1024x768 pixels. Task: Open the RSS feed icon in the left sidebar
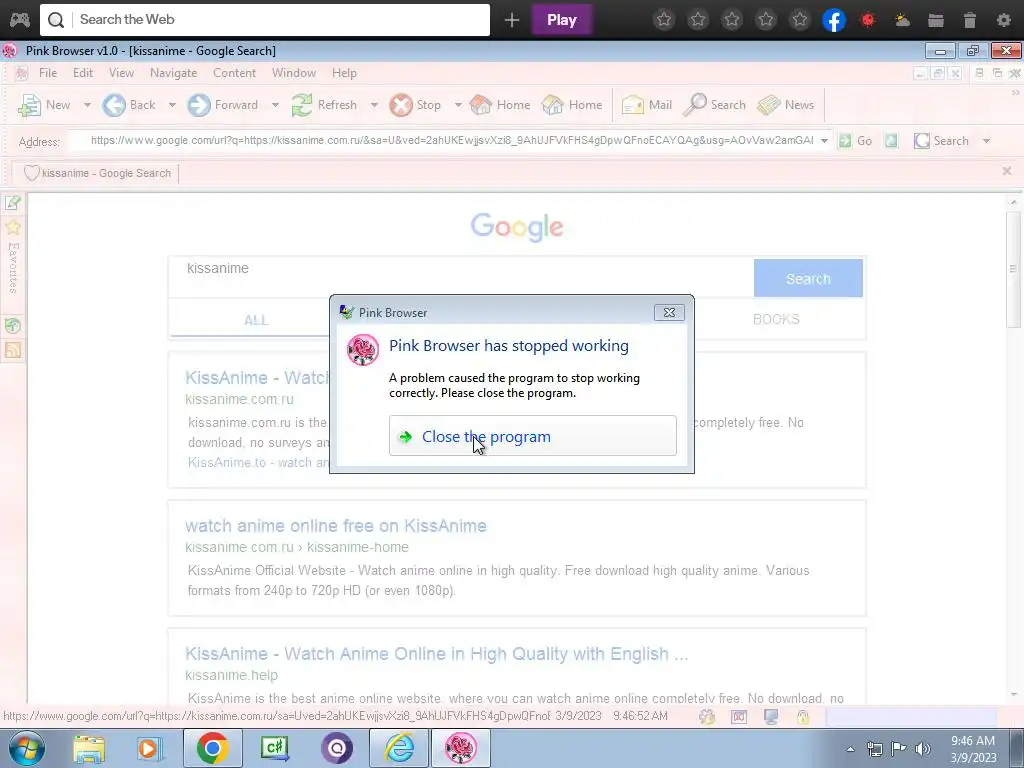point(12,350)
